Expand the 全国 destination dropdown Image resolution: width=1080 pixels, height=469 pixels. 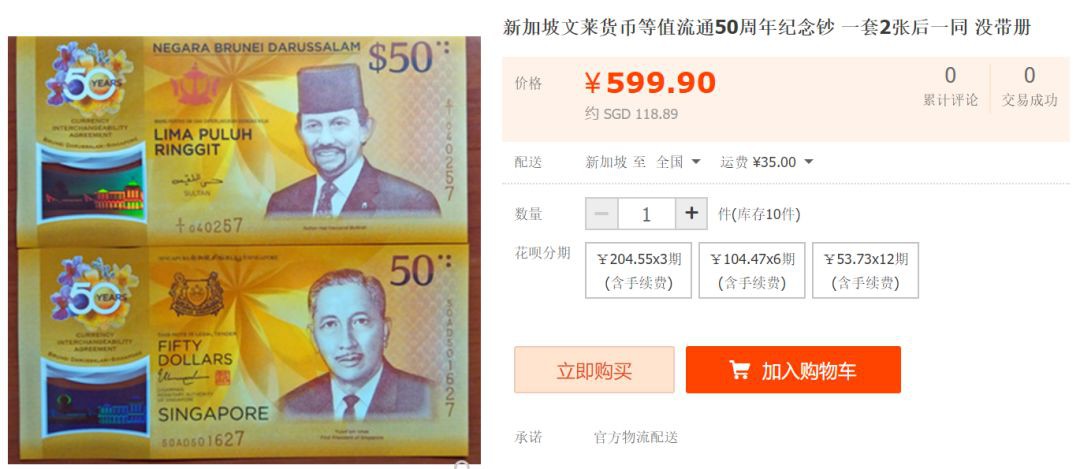(678, 163)
